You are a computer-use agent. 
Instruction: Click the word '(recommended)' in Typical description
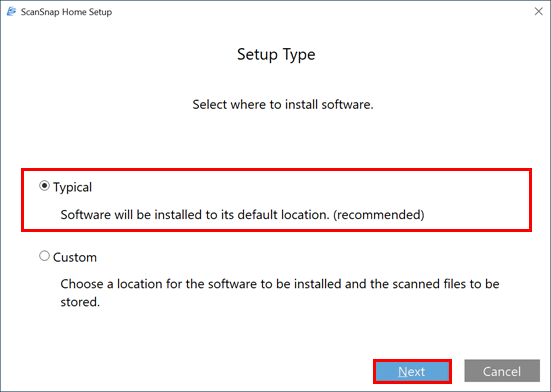(379, 214)
